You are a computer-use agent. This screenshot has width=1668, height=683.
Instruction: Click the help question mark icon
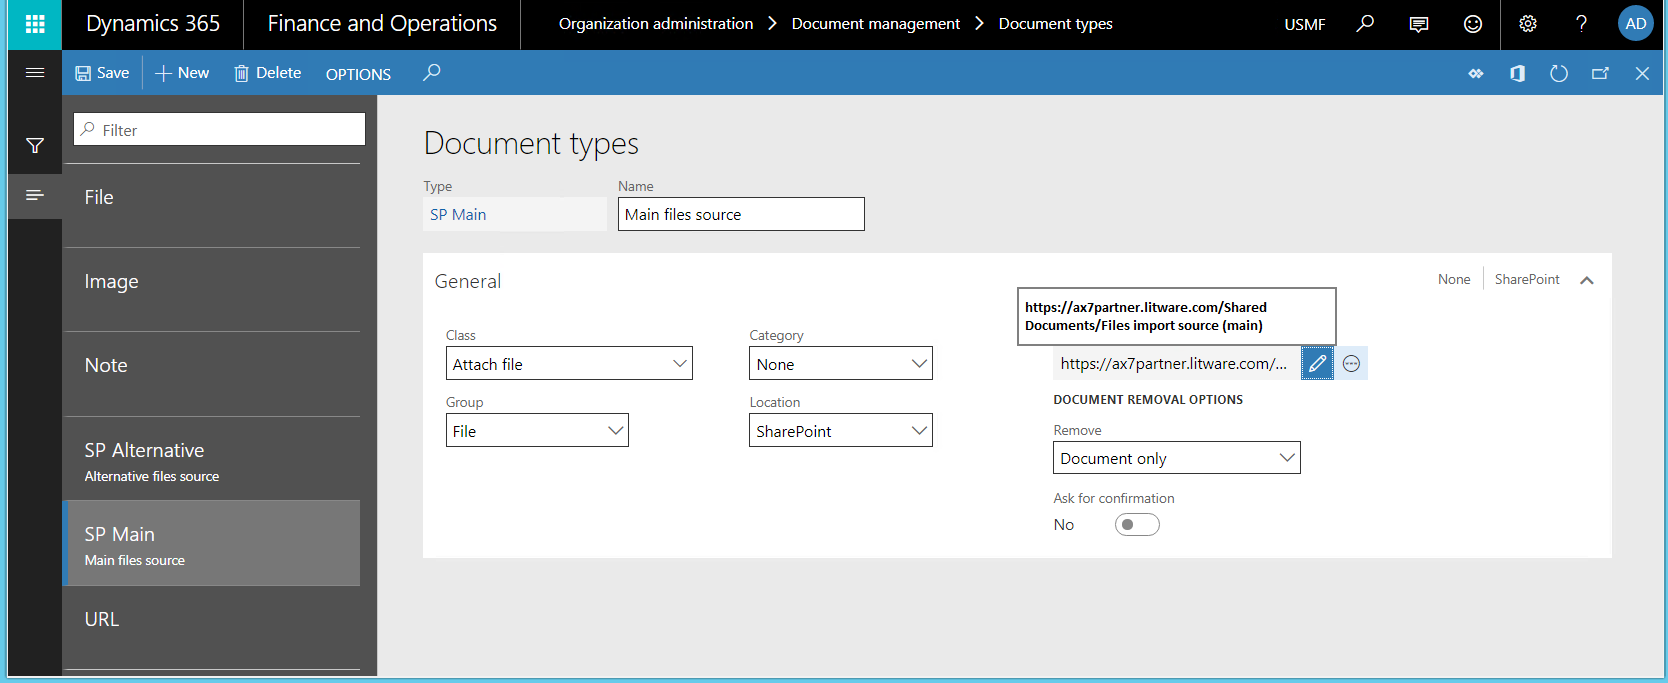click(1581, 24)
